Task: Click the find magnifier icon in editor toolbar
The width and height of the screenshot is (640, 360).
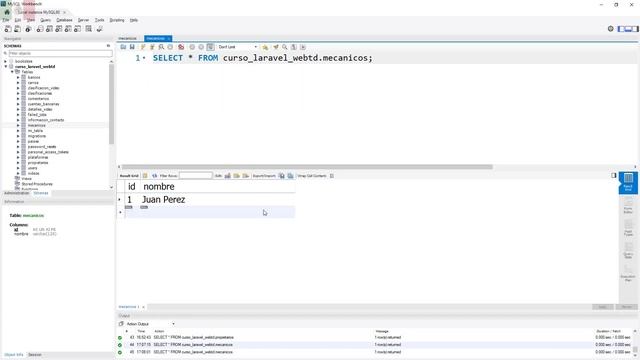Action: coord(284,47)
